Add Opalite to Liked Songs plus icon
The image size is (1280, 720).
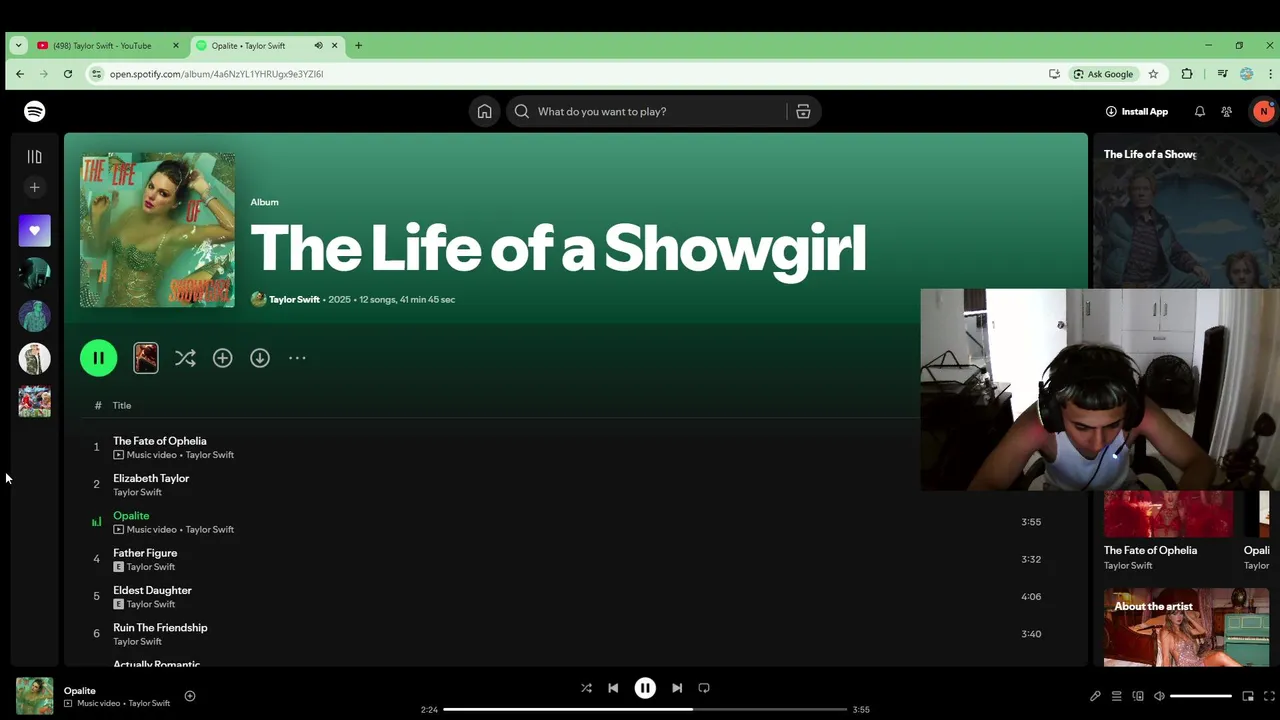[190, 696]
